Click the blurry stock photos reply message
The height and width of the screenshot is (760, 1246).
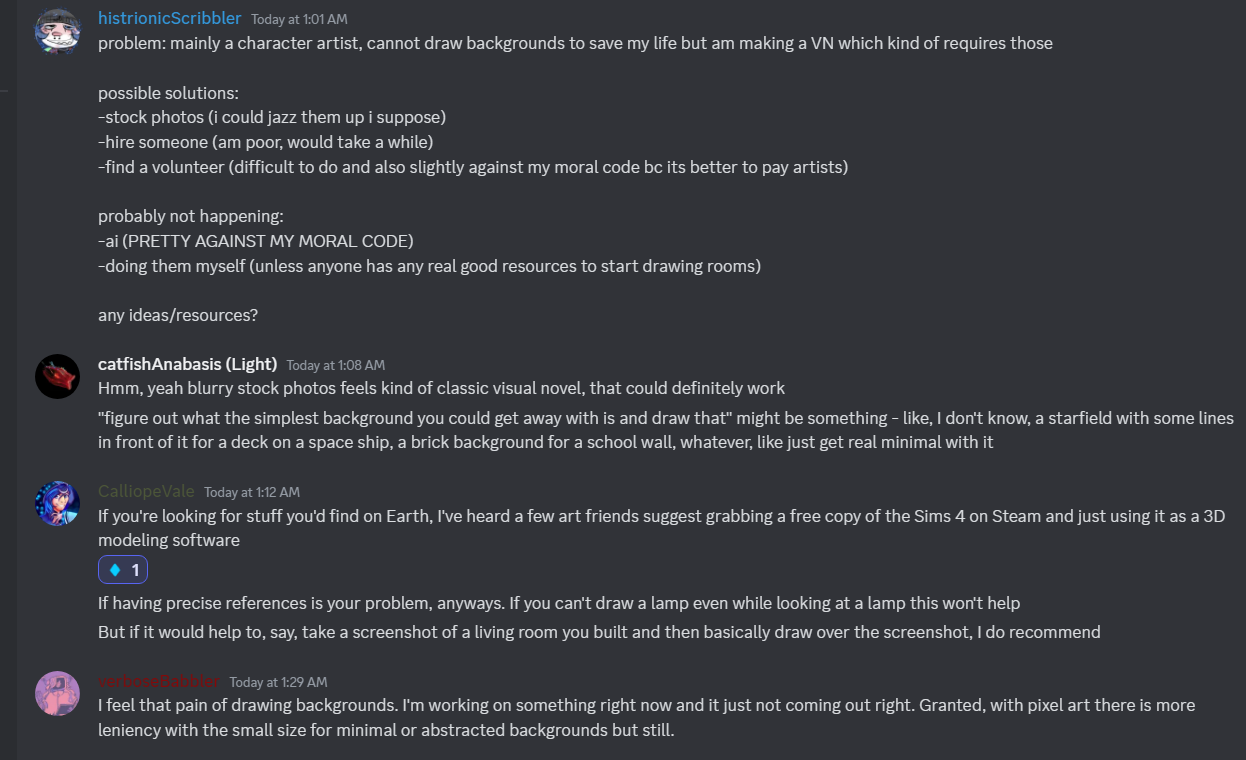pyautogui.click(x=441, y=388)
